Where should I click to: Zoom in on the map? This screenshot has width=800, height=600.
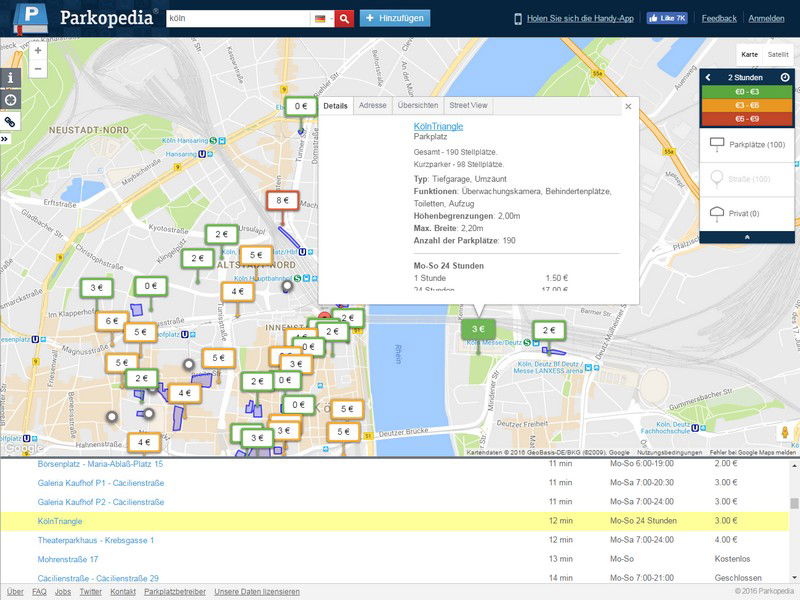(38, 51)
